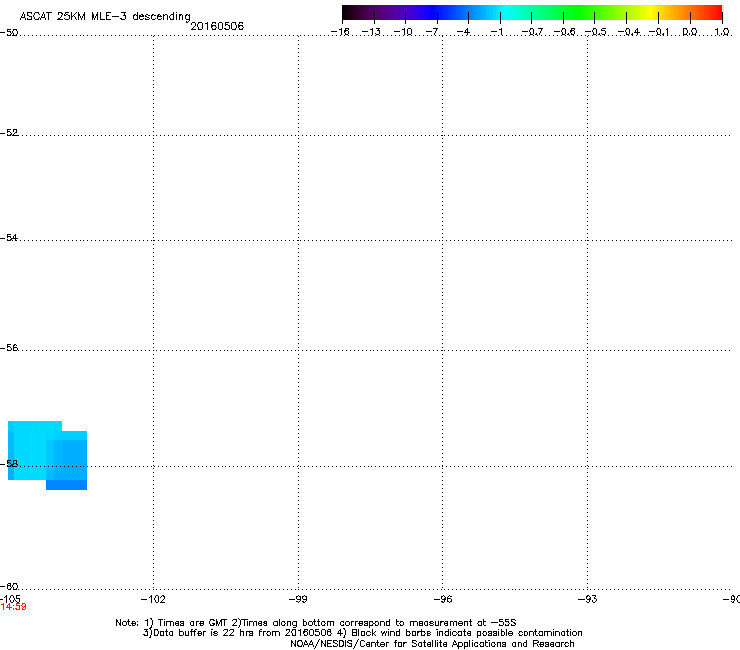740x650 pixels.
Task: Click the -0.5 color scale label
Action: 596,32
